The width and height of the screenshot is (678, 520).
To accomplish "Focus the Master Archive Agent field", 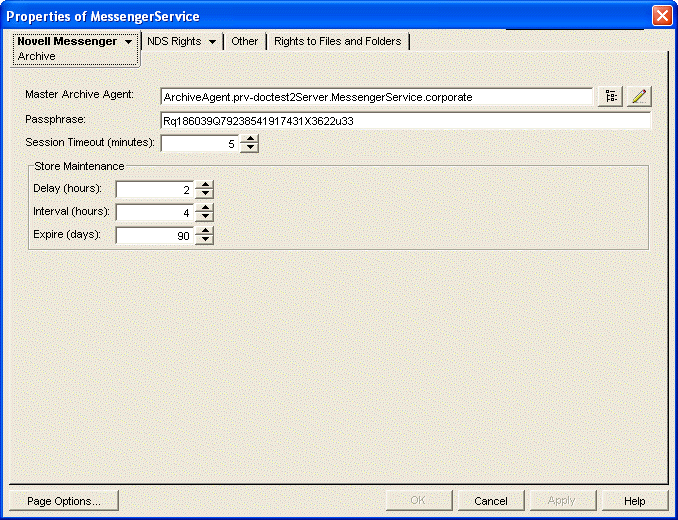I will (376, 97).
